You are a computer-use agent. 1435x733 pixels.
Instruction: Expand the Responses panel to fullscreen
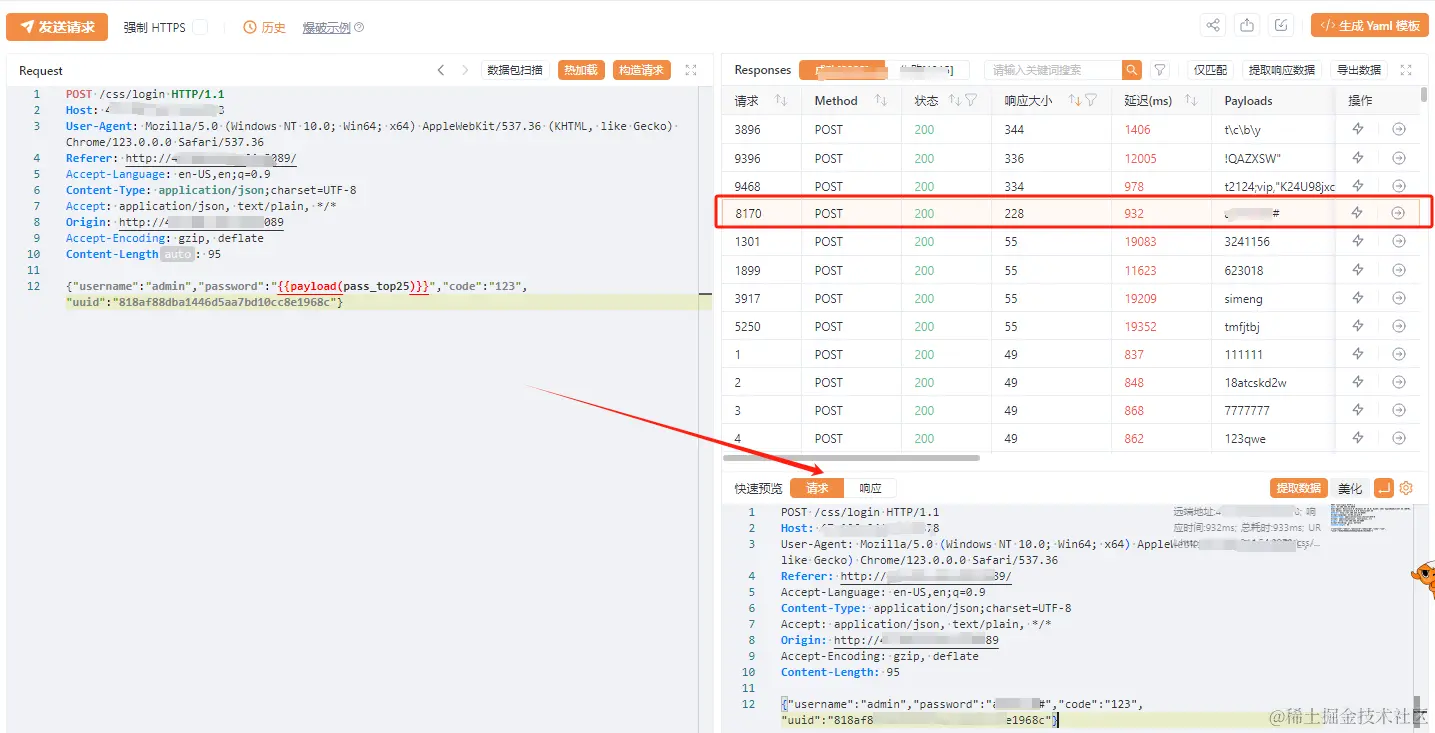(x=1406, y=70)
